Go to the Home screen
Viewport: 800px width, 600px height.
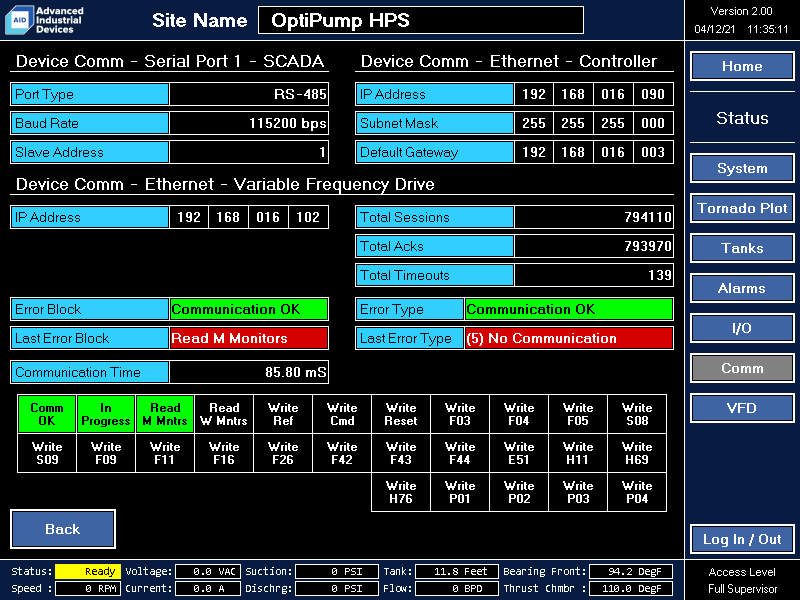click(742, 66)
